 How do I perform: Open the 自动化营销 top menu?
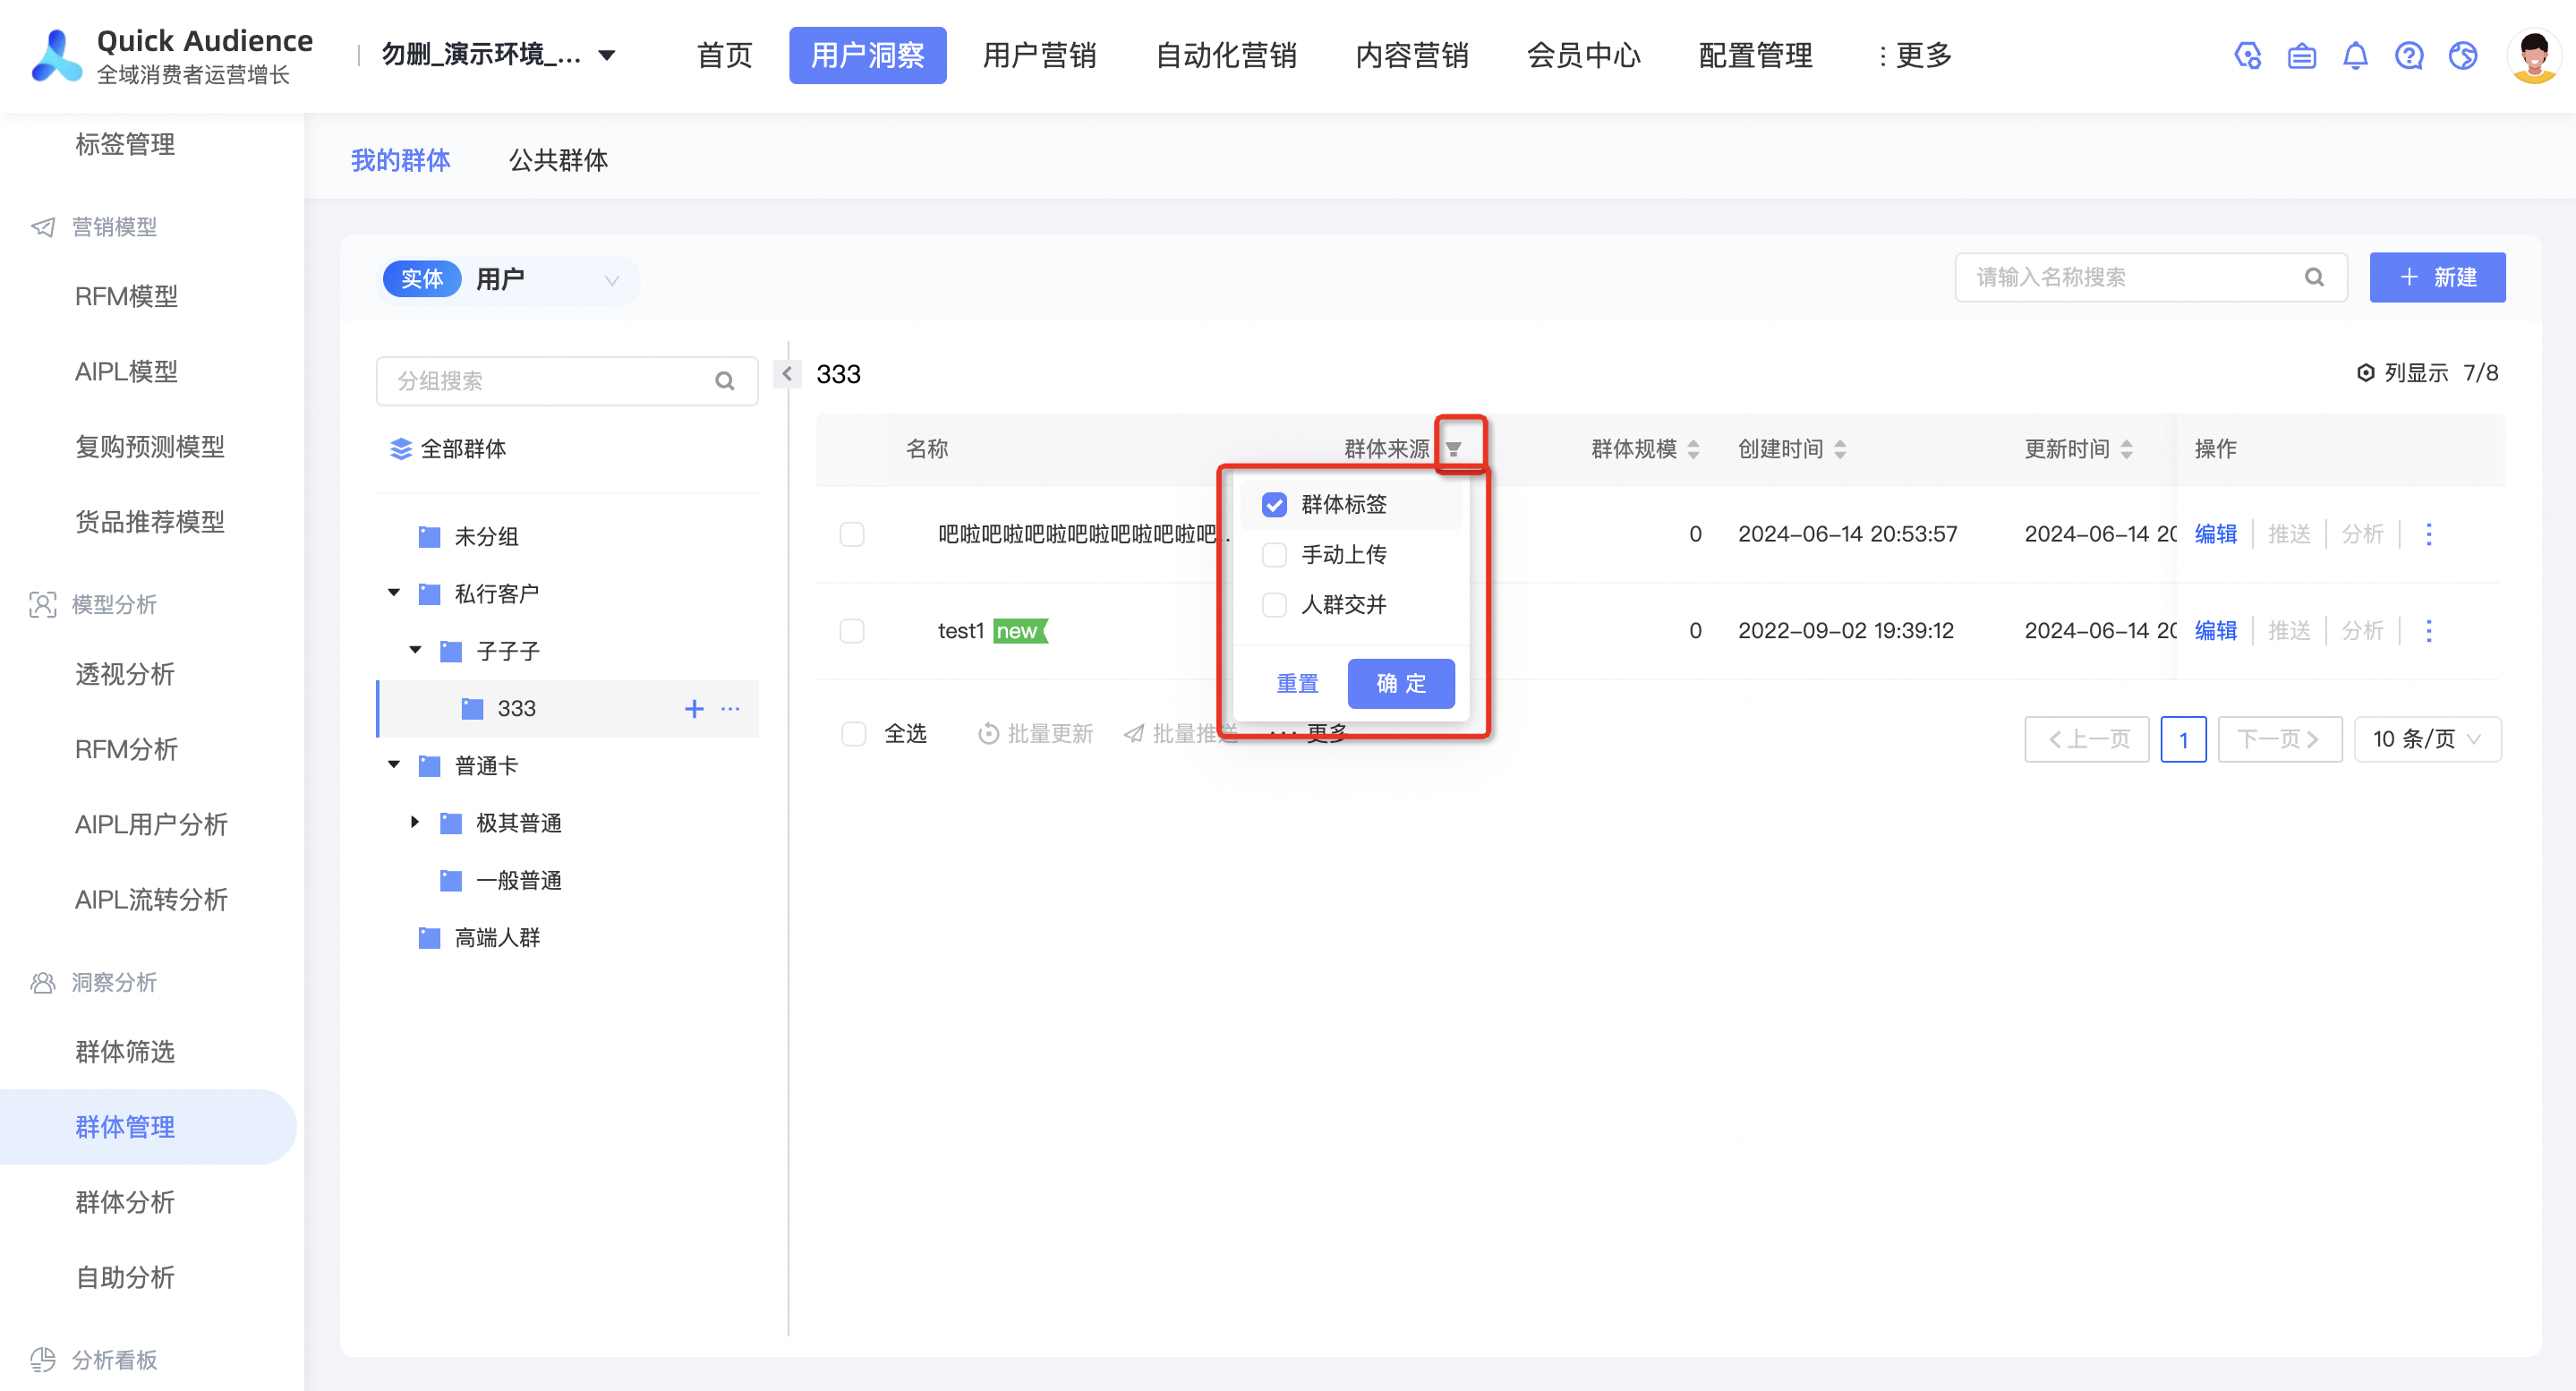(1226, 56)
